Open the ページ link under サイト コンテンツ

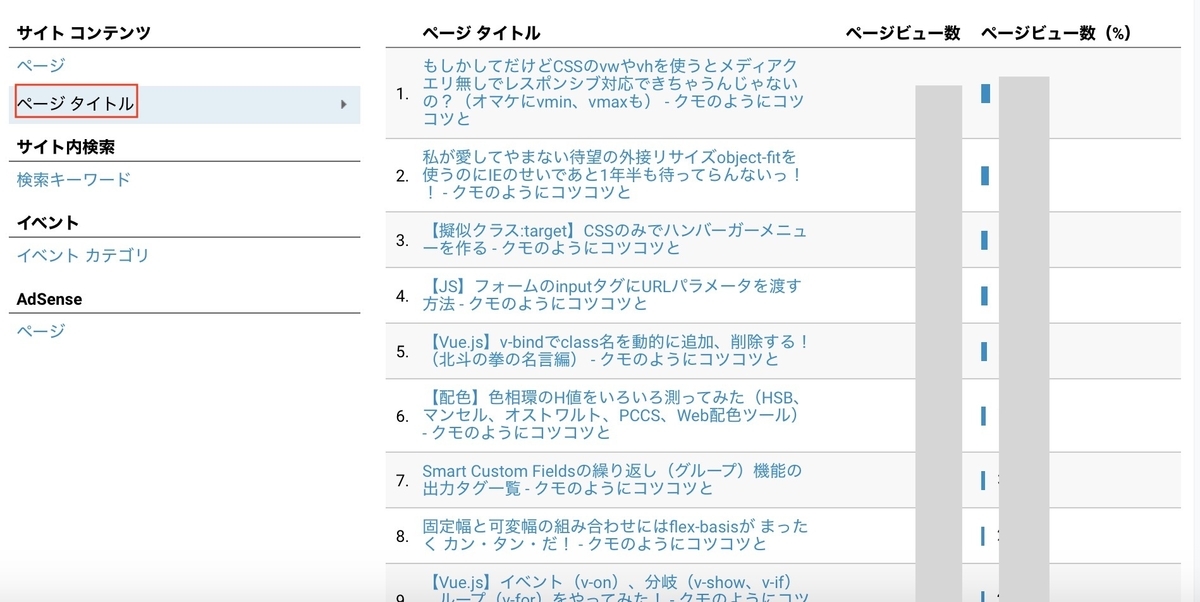[41, 66]
